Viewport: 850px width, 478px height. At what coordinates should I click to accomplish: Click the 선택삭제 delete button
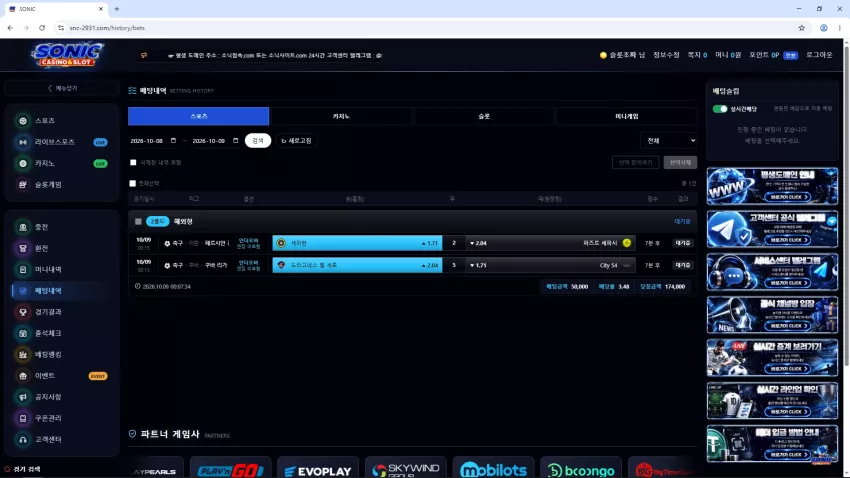[x=680, y=162]
